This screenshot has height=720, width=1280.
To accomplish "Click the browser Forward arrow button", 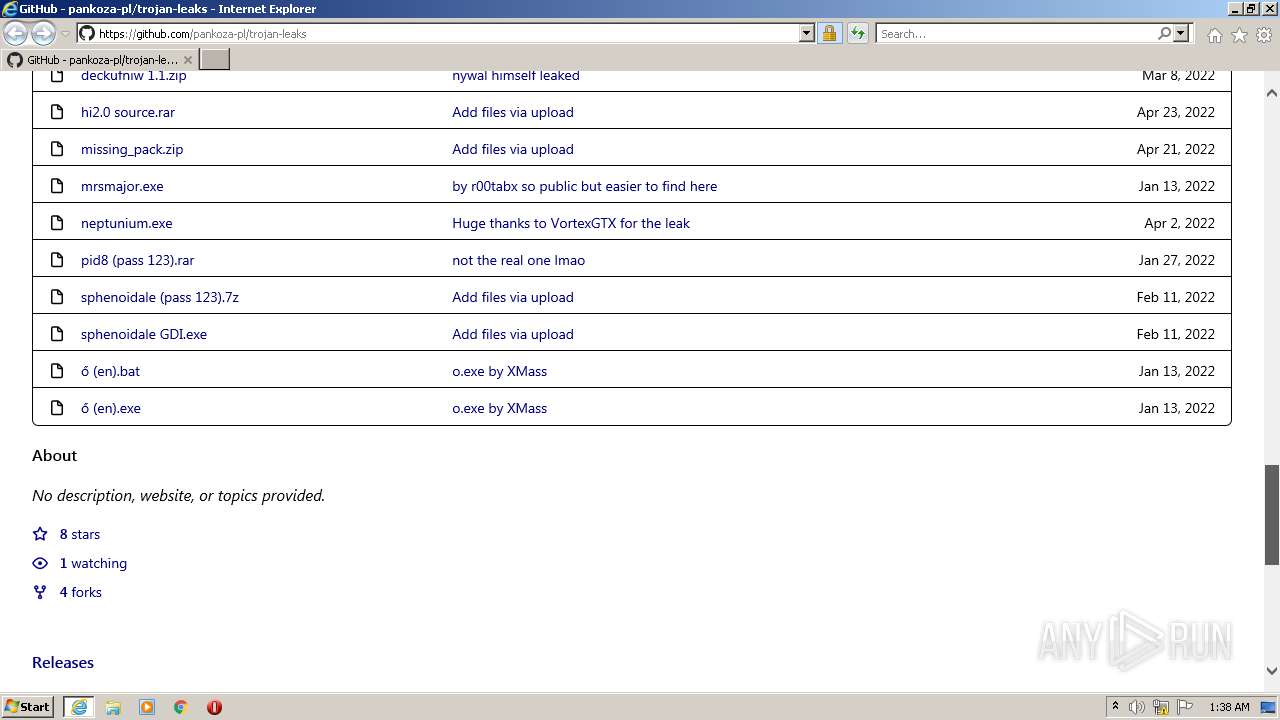I will 43,33.
